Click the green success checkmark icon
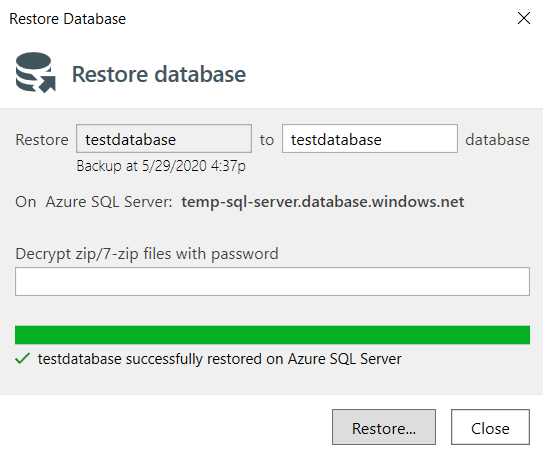543x457 pixels. coord(23,359)
